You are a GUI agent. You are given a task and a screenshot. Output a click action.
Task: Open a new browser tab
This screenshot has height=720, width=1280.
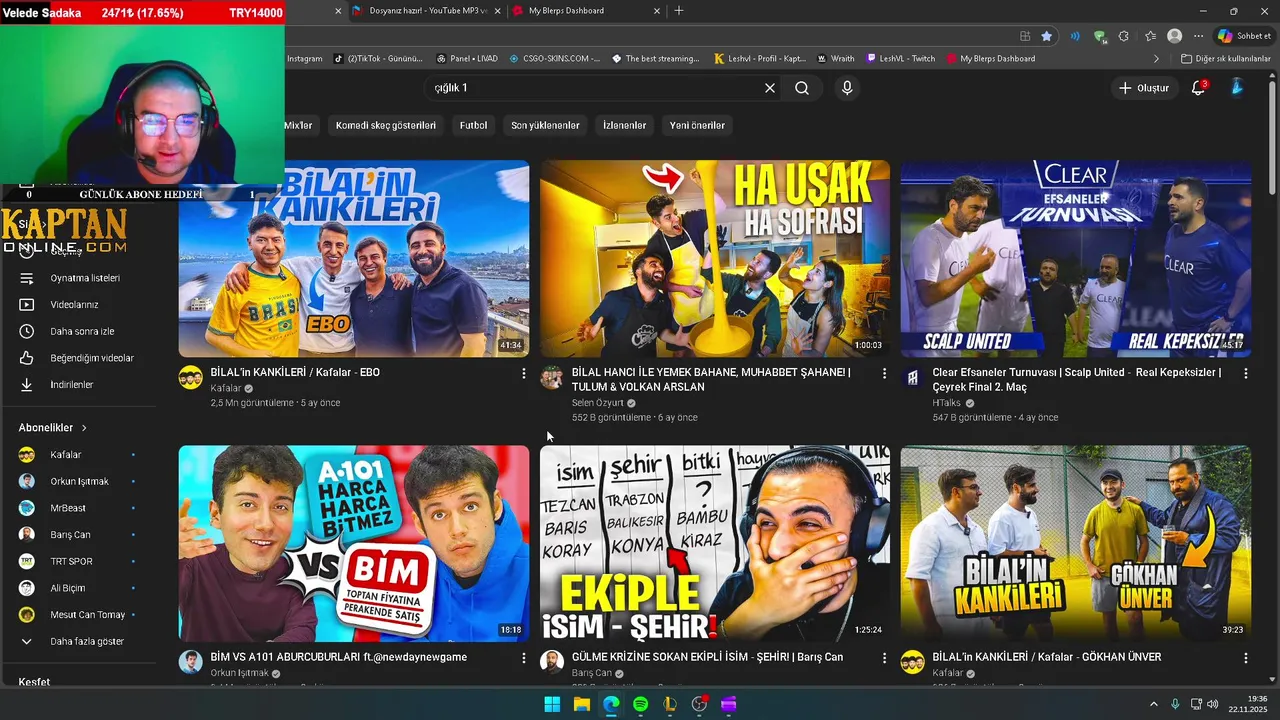pos(679,11)
